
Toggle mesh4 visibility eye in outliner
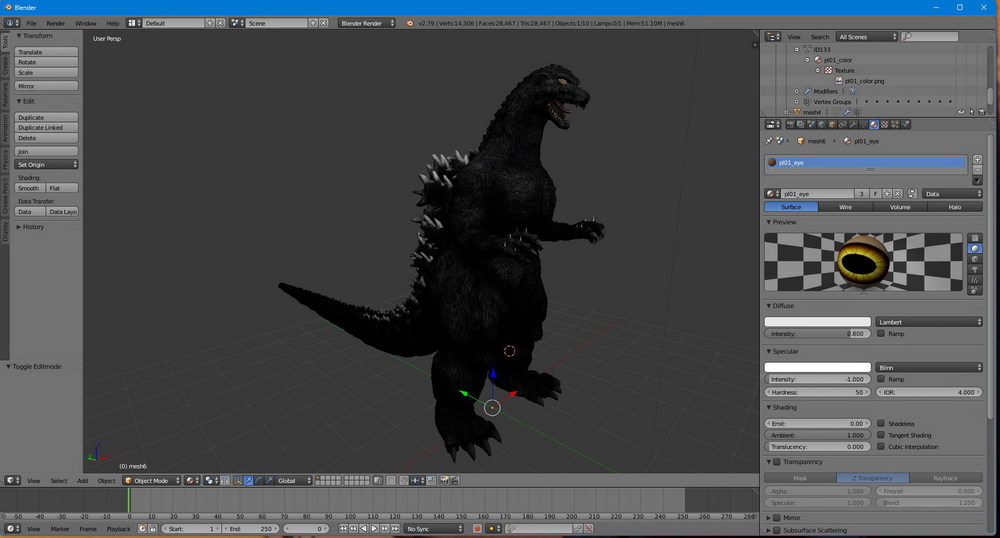point(961,112)
